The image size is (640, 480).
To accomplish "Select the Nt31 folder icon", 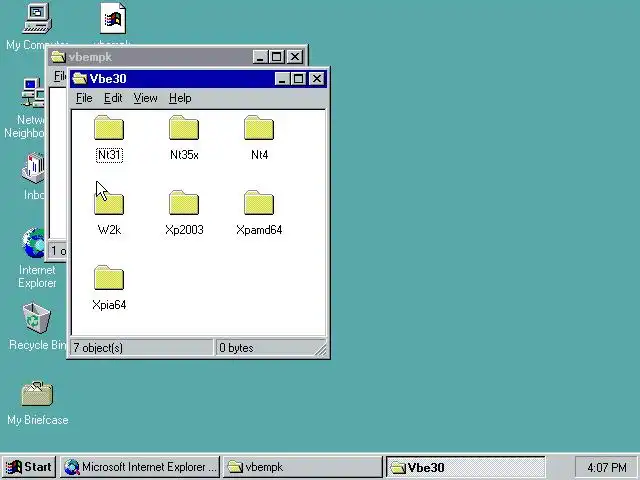I will coord(109,128).
